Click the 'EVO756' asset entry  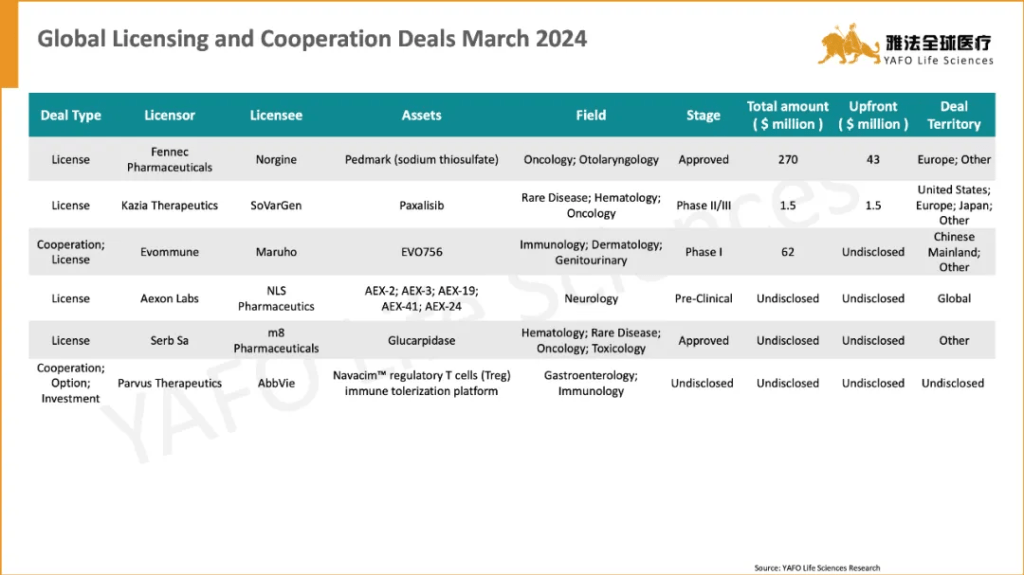tap(421, 252)
